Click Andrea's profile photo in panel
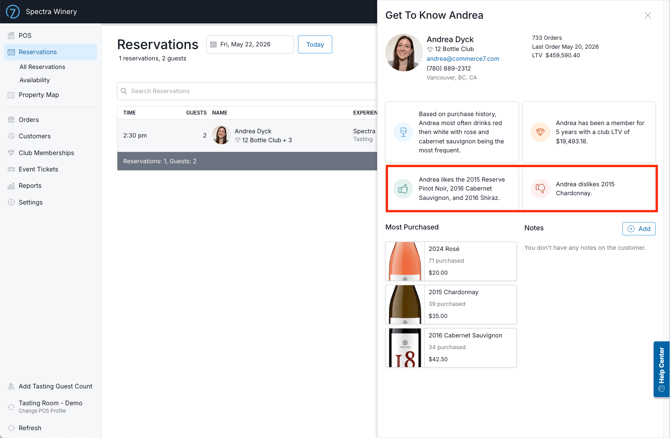 [x=404, y=52]
